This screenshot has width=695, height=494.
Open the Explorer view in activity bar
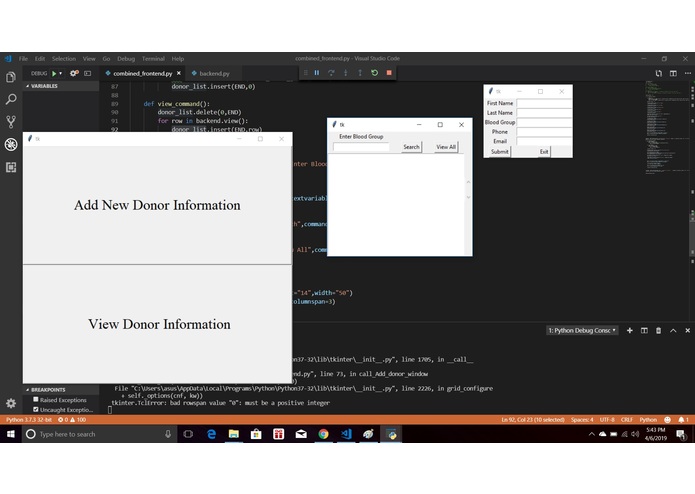click(11, 77)
